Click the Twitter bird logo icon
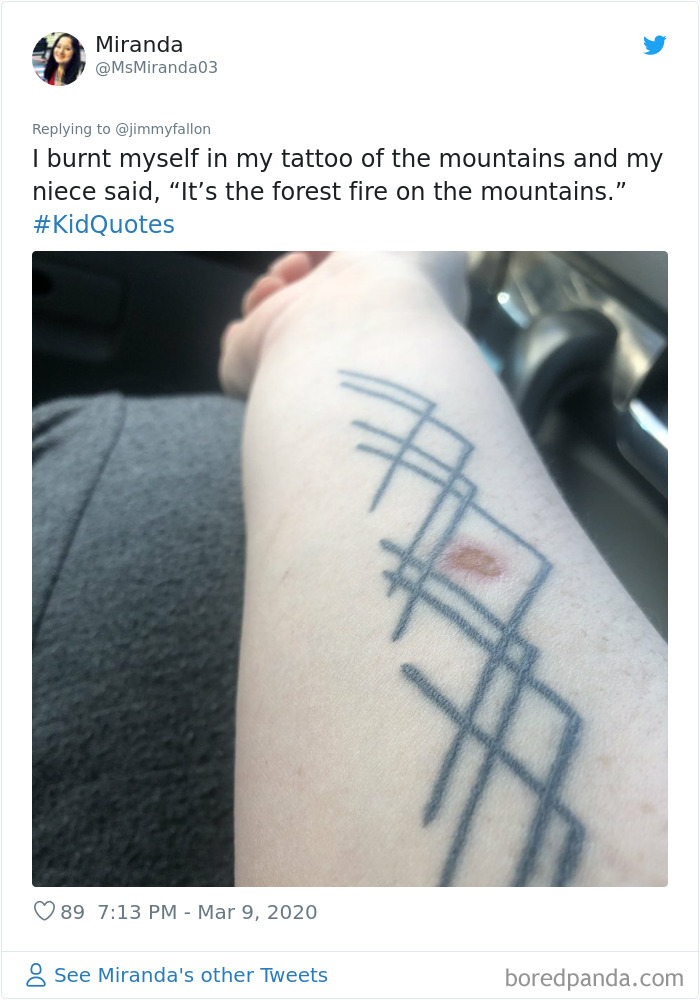The image size is (700, 1000). click(654, 45)
